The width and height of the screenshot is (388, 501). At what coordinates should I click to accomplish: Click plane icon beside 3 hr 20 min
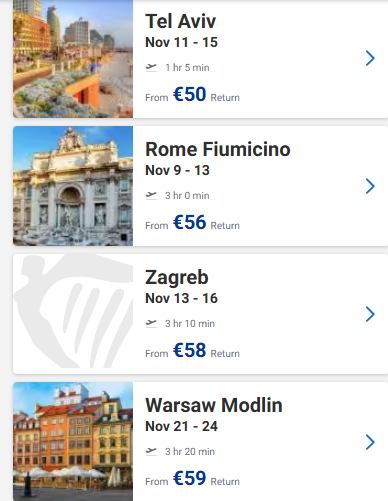[151, 451]
